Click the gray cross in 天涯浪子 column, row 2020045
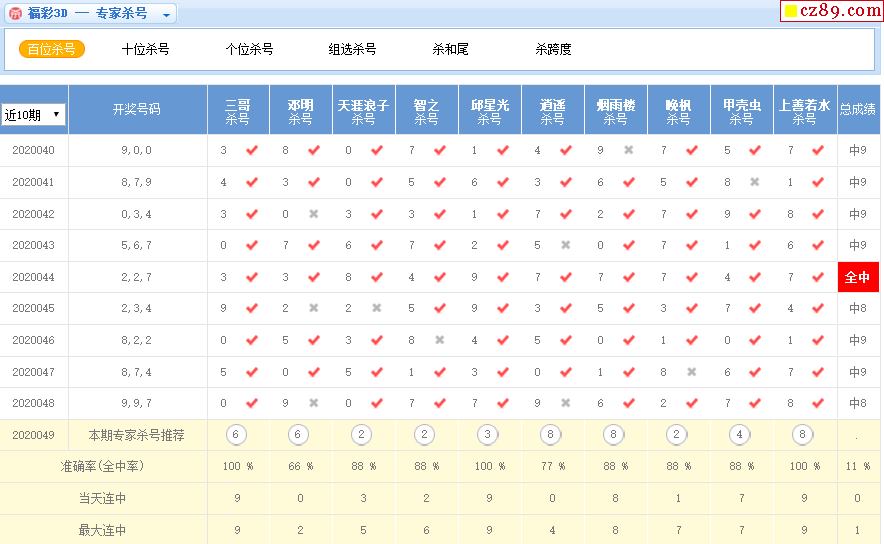The height and width of the screenshot is (544, 884). (x=377, y=308)
